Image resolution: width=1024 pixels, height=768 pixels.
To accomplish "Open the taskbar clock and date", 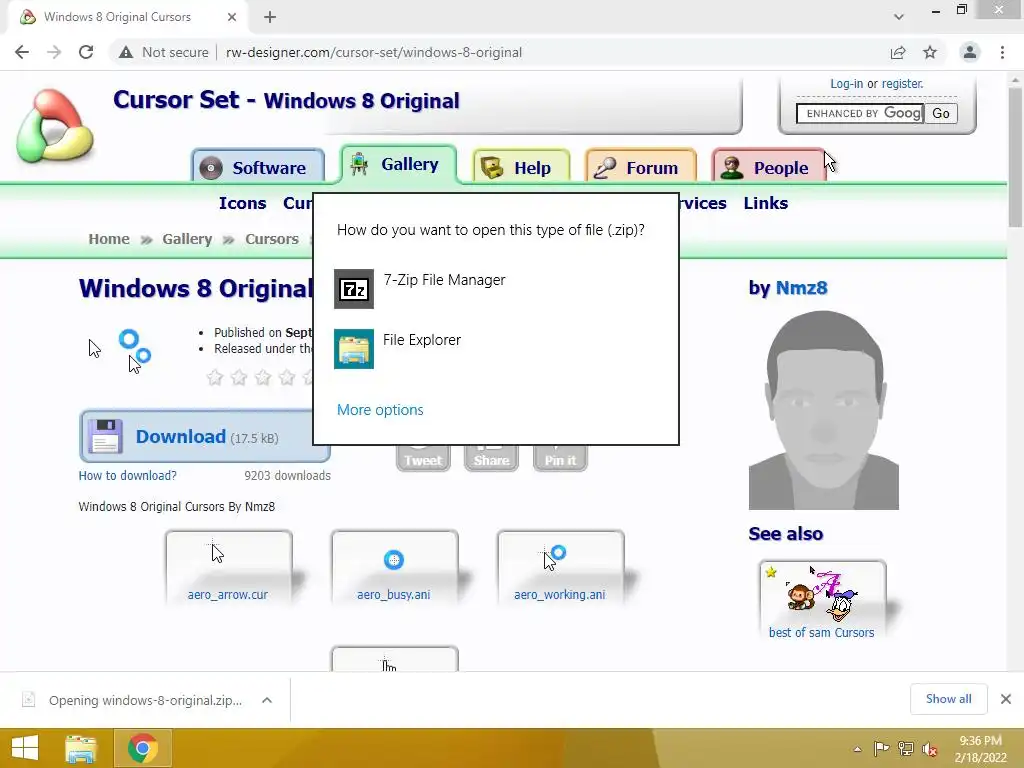I will point(980,749).
